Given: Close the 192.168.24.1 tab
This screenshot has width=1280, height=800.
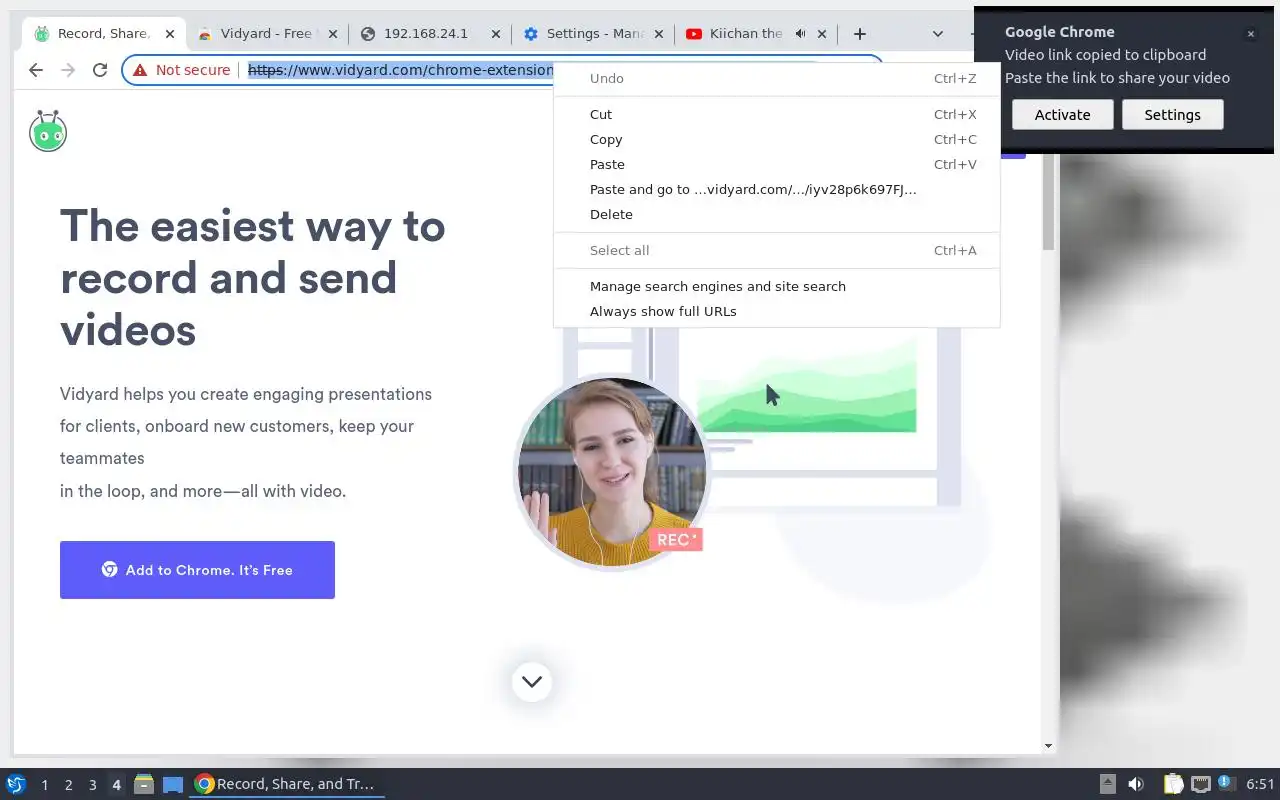Looking at the screenshot, I should 494,33.
